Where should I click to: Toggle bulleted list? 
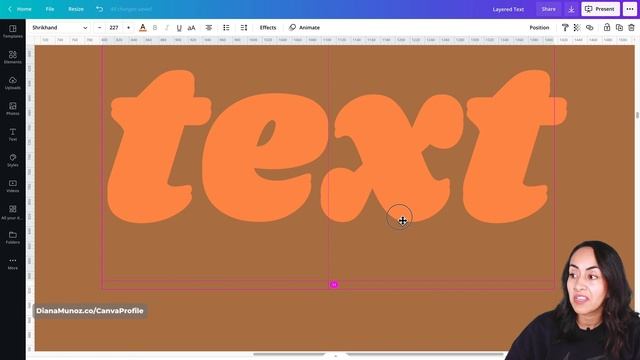click(x=226, y=28)
